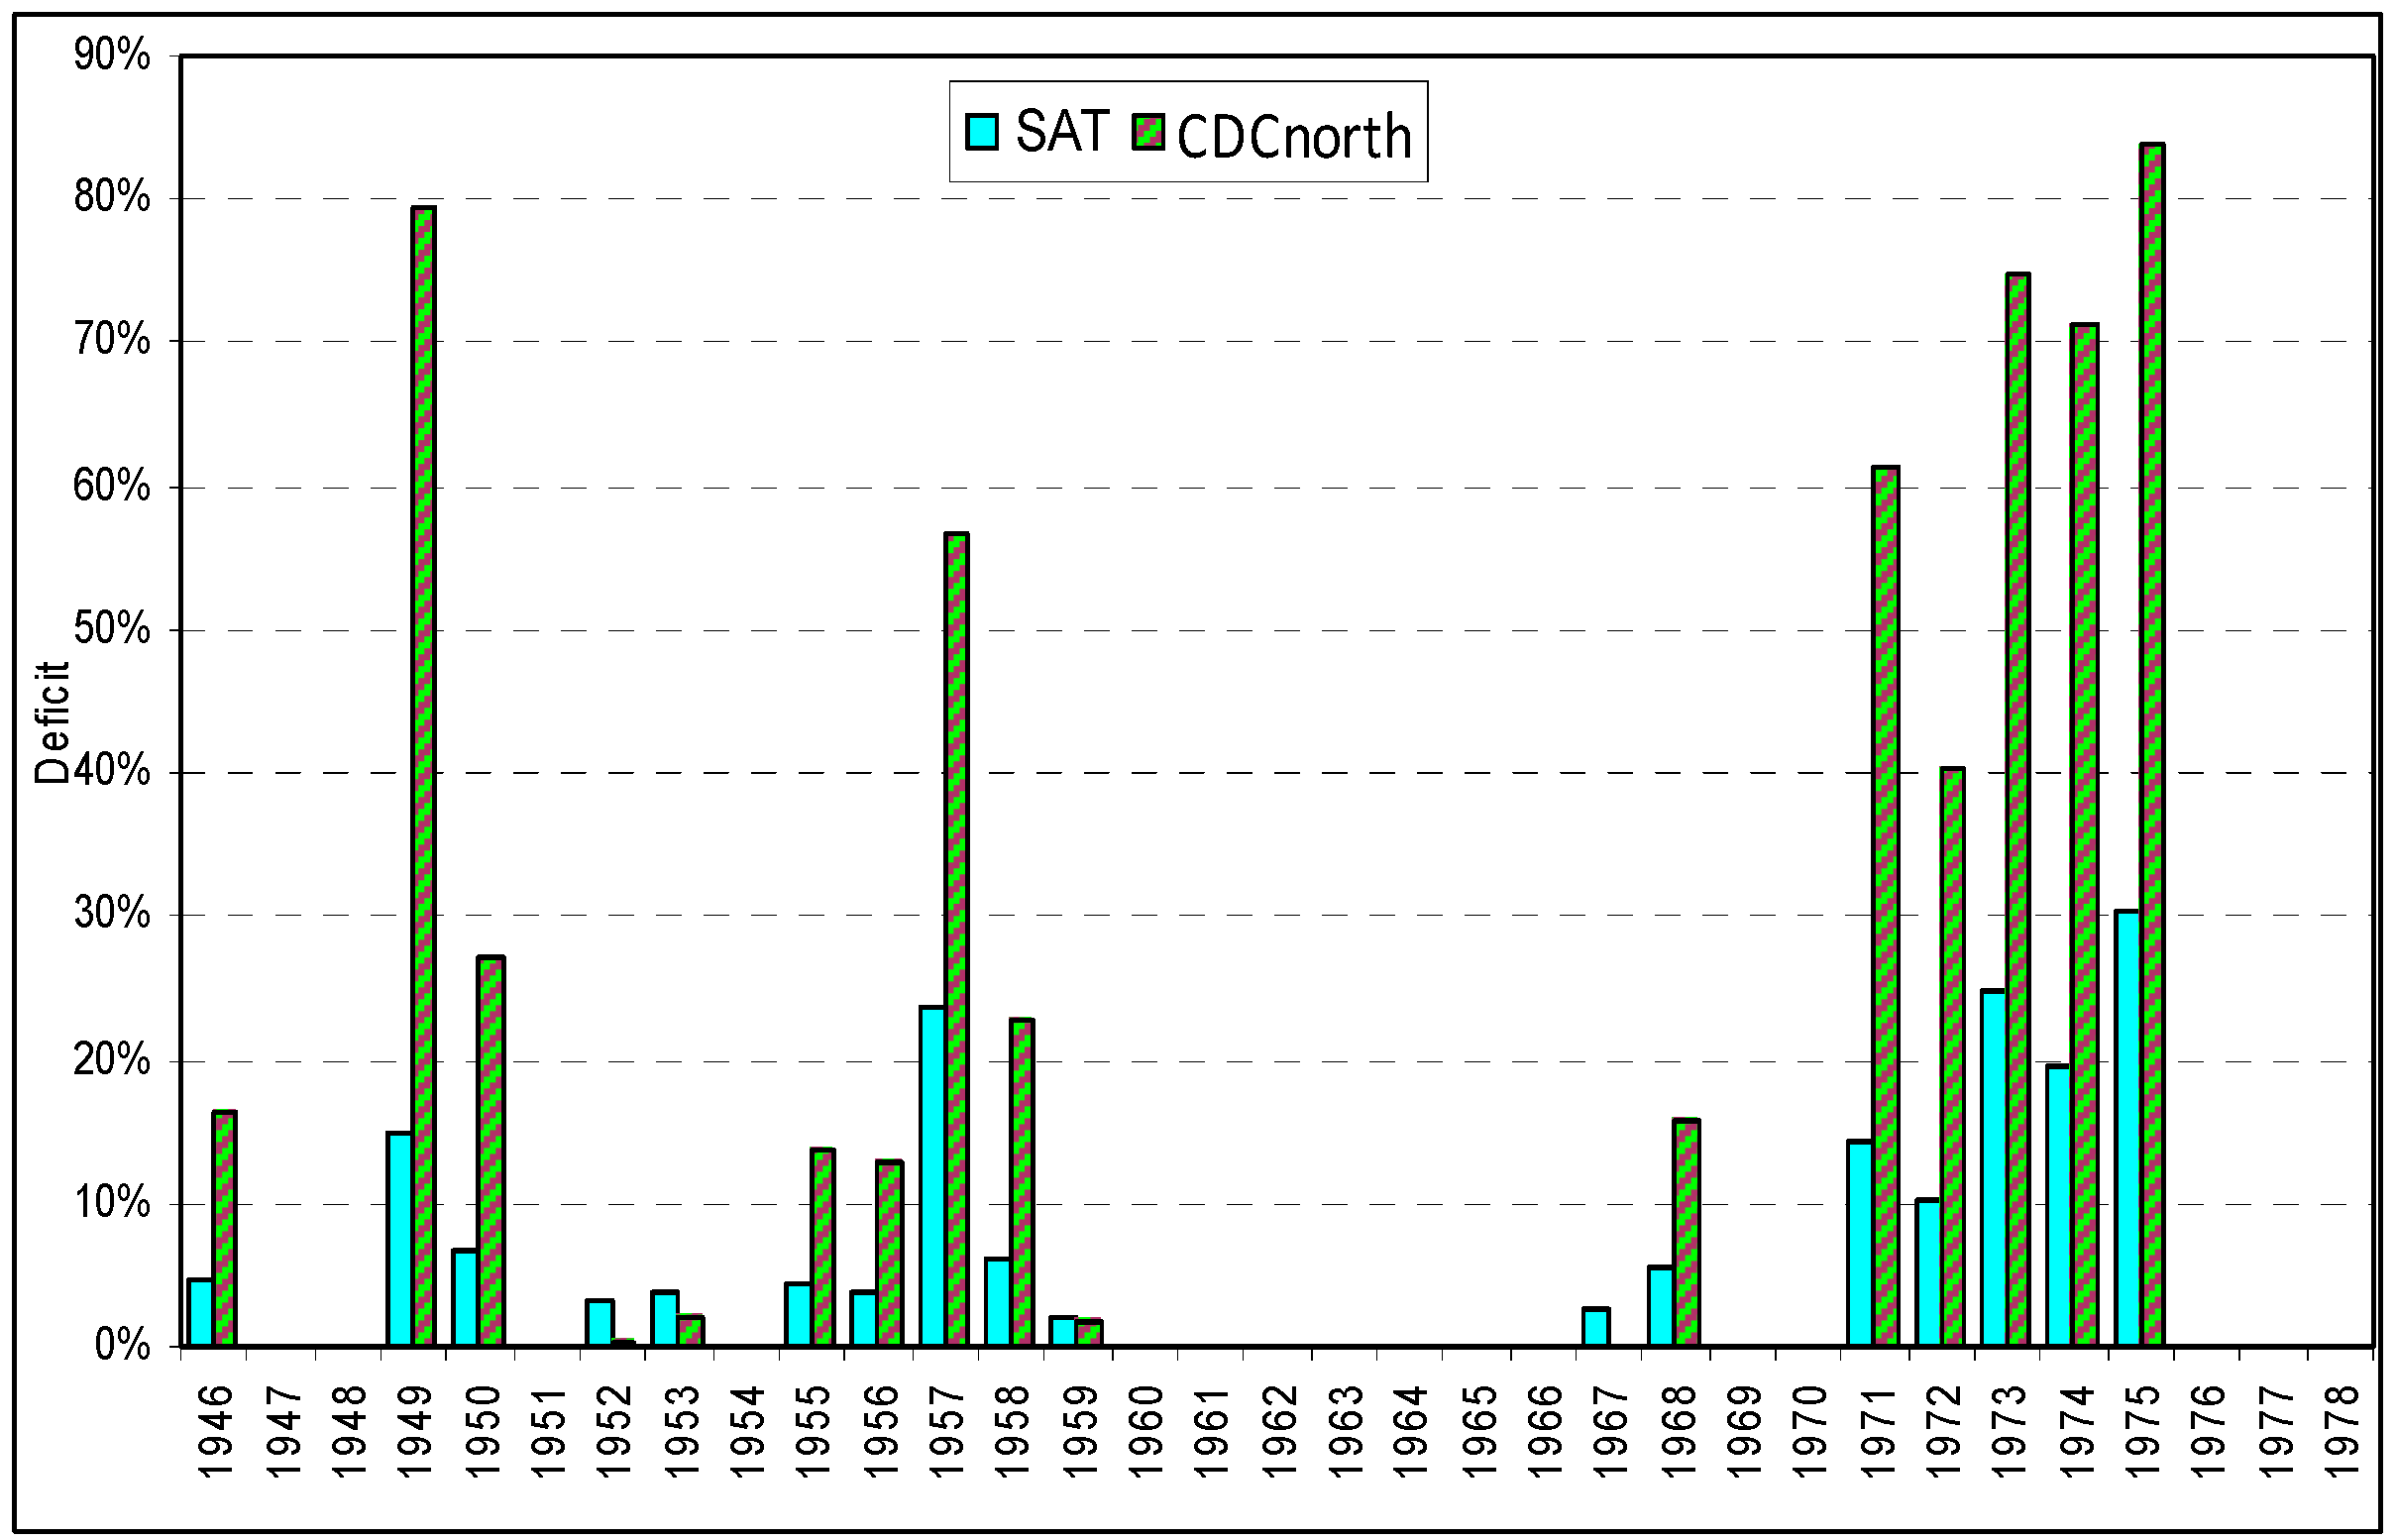Select the CDCnorth legend label
Screen dimensions: 2396x1540
pos(1294,137)
